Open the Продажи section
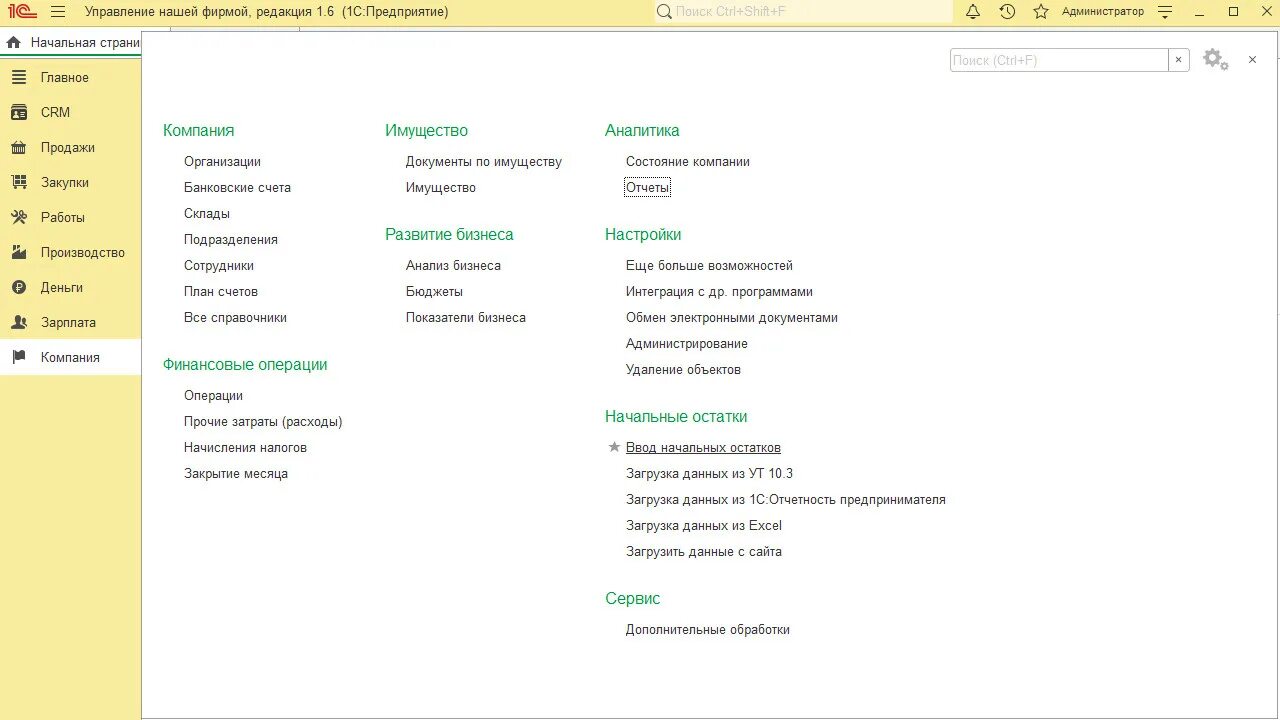The width and height of the screenshot is (1280, 720). pos(70,147)
